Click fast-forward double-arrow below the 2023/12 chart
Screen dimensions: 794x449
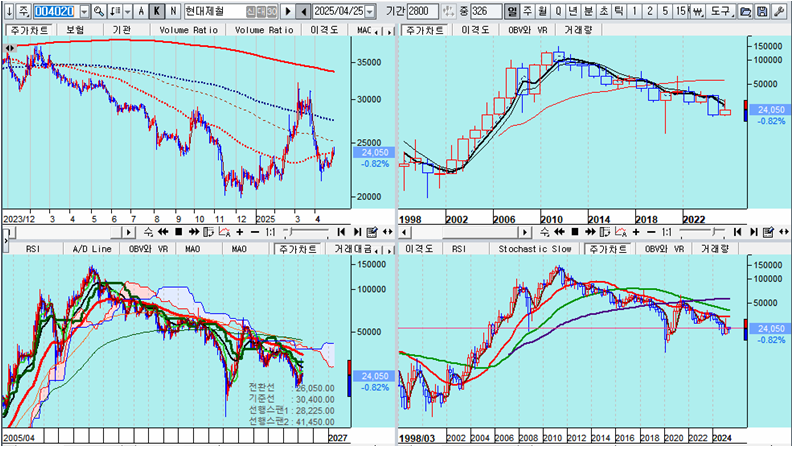[x=193, y=232]
